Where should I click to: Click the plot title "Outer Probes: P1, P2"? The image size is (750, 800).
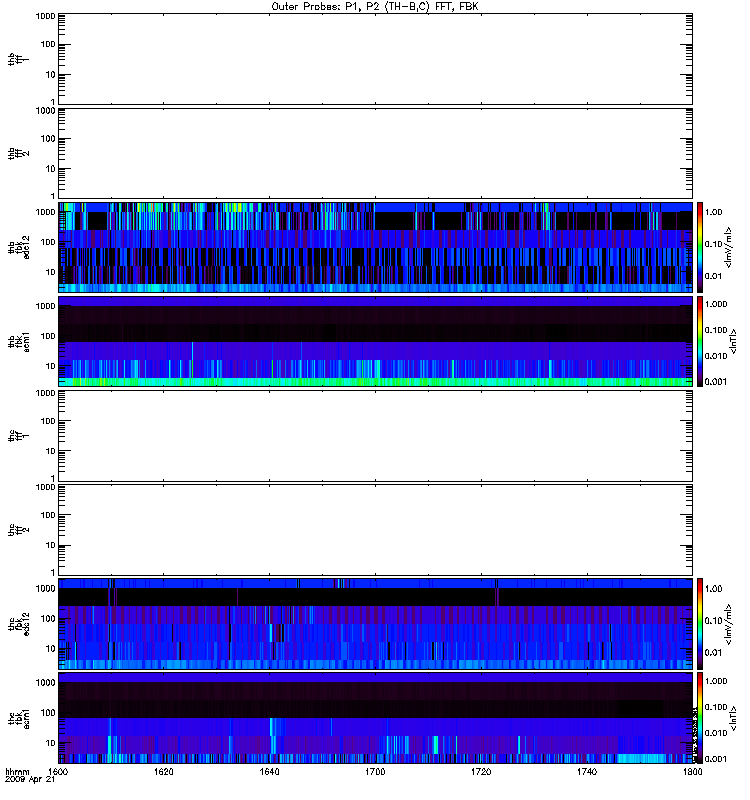coord(375,6)
